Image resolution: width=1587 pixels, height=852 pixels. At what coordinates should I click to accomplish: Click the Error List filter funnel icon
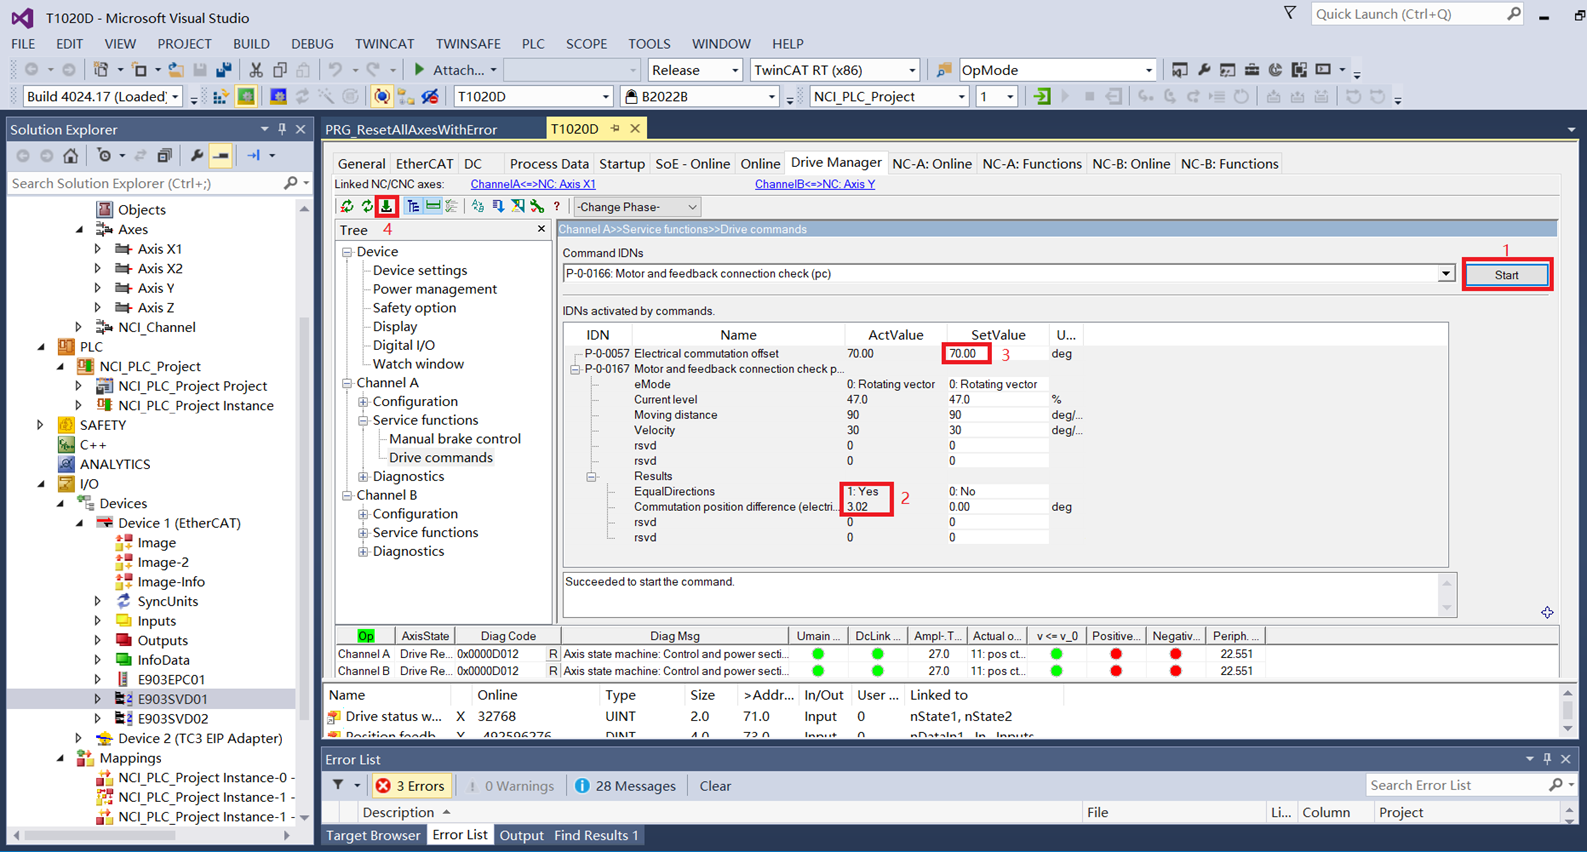pyautogui.click(x=338, y=786)
